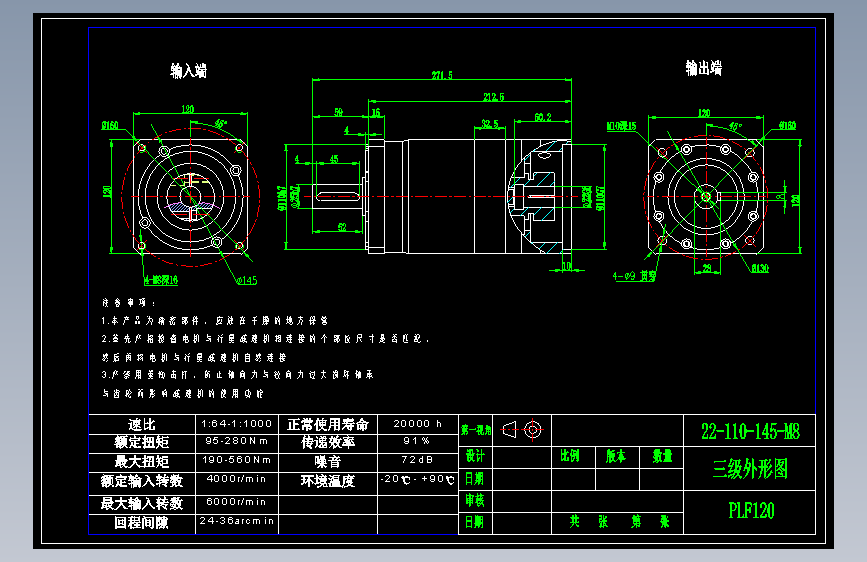Select the 'PLF120' model name

(751, 511)
